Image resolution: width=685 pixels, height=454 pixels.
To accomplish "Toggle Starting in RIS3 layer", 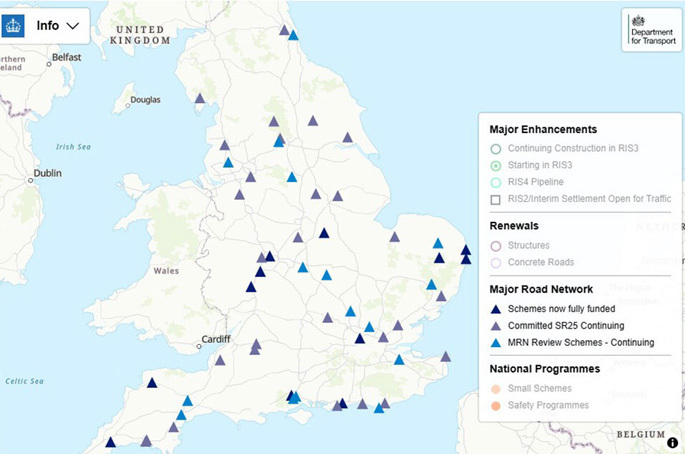I will pos(495,166).
